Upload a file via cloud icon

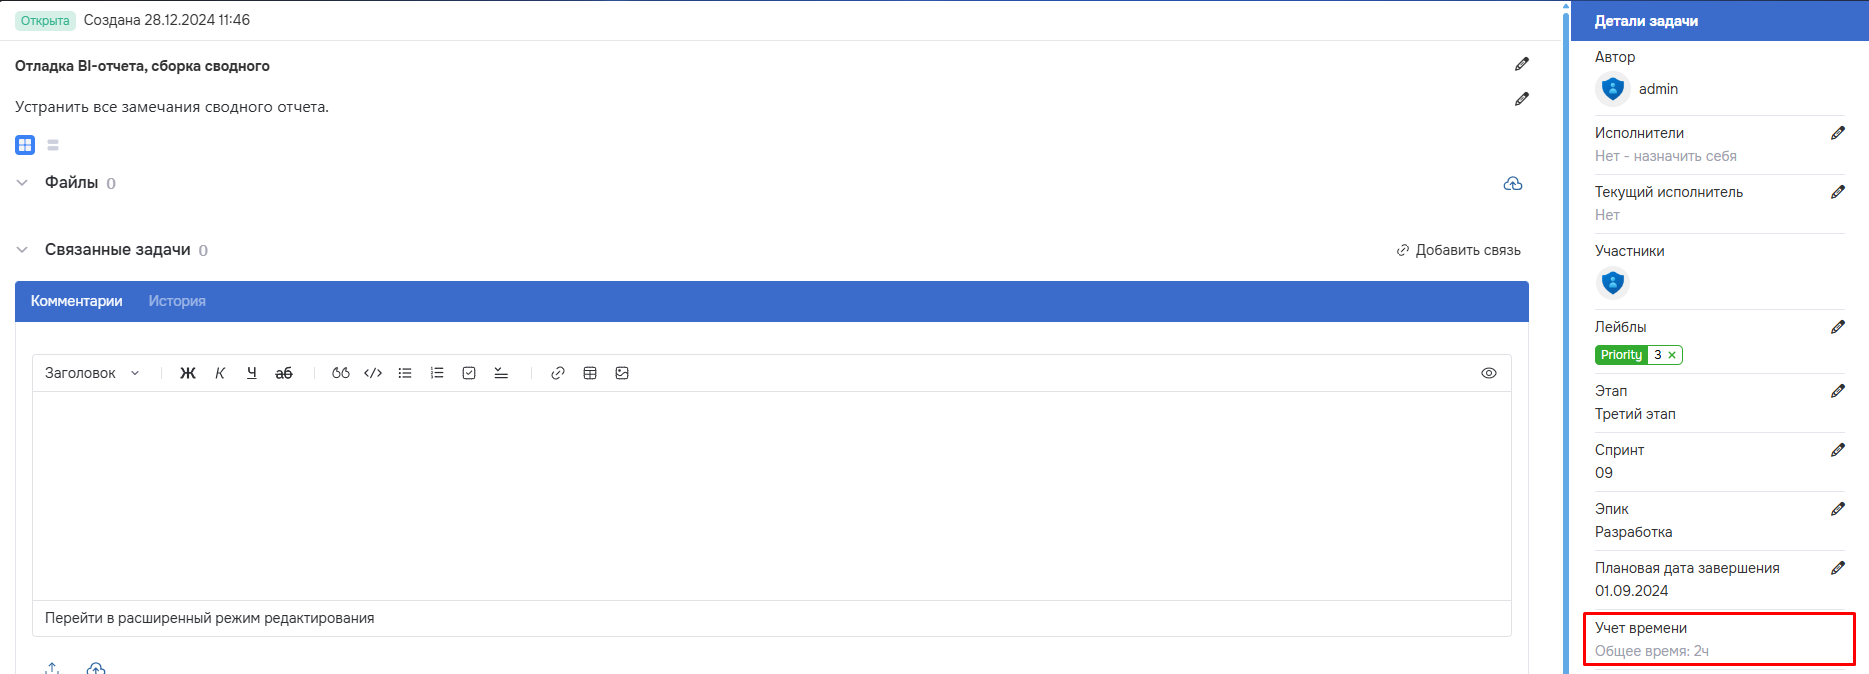(x=1513, y=184)
